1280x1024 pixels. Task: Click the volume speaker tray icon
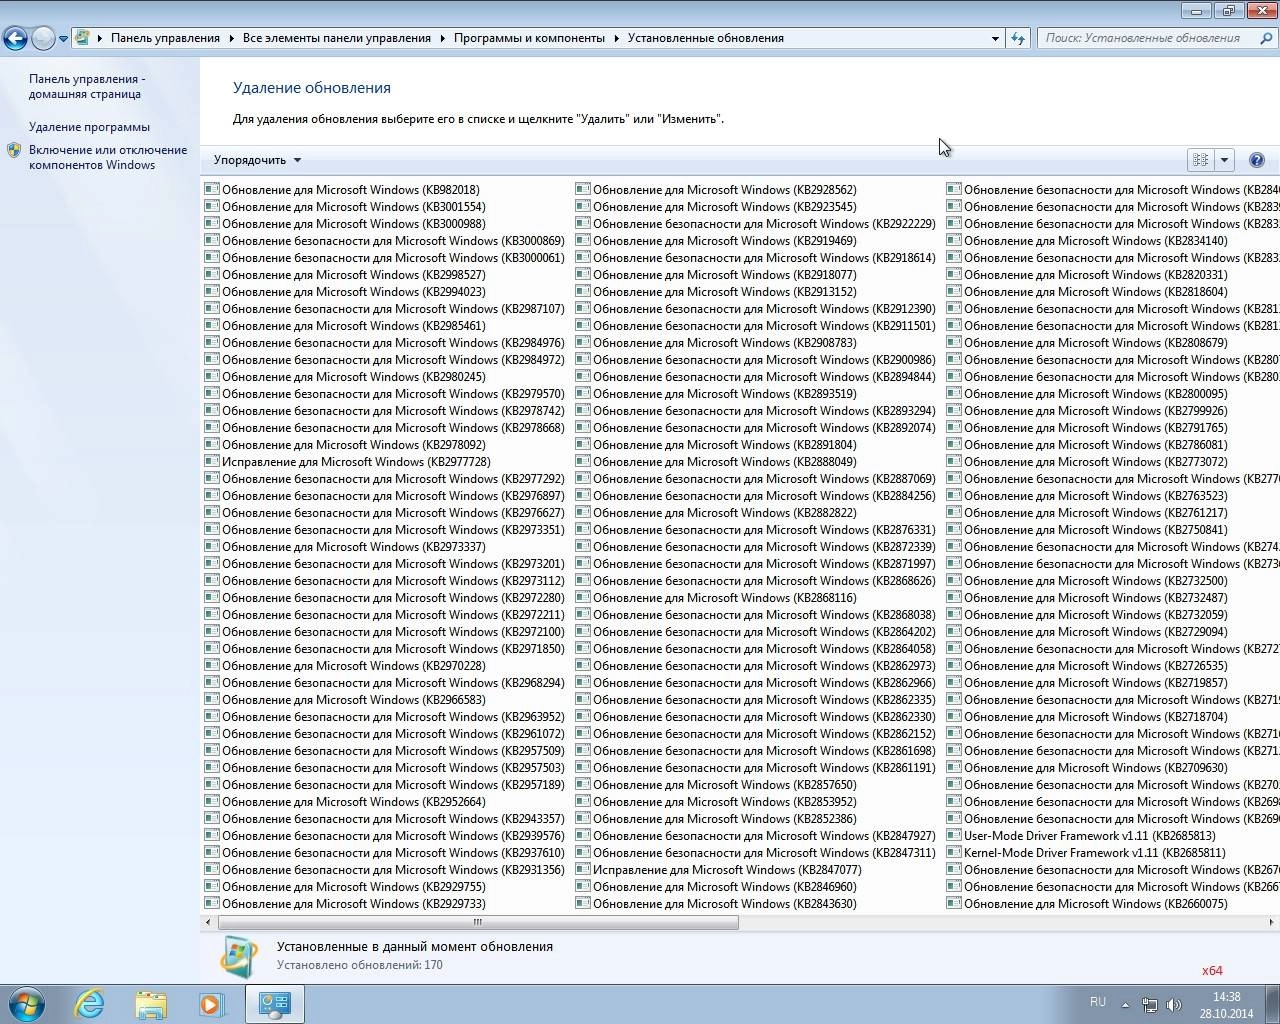click(x=1173, y=1005)
